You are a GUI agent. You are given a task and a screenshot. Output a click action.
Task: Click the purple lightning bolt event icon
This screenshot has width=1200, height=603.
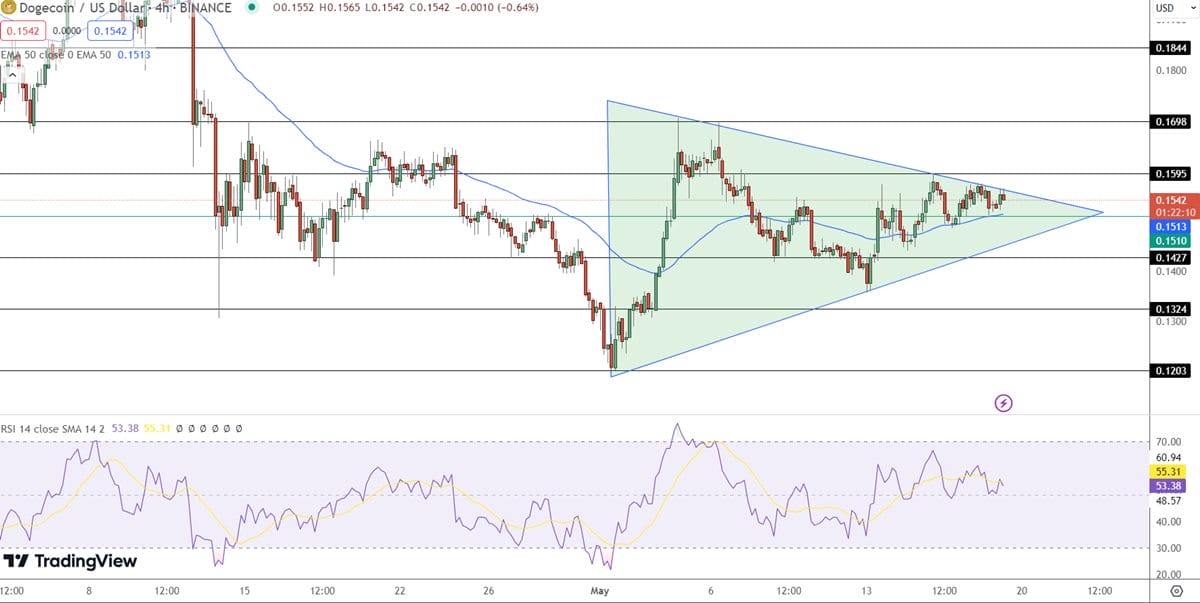point(1004,403)
